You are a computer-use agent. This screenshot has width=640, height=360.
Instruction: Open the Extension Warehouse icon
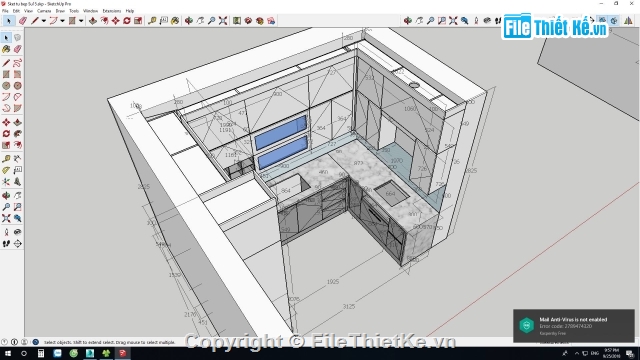coord(260,20)
